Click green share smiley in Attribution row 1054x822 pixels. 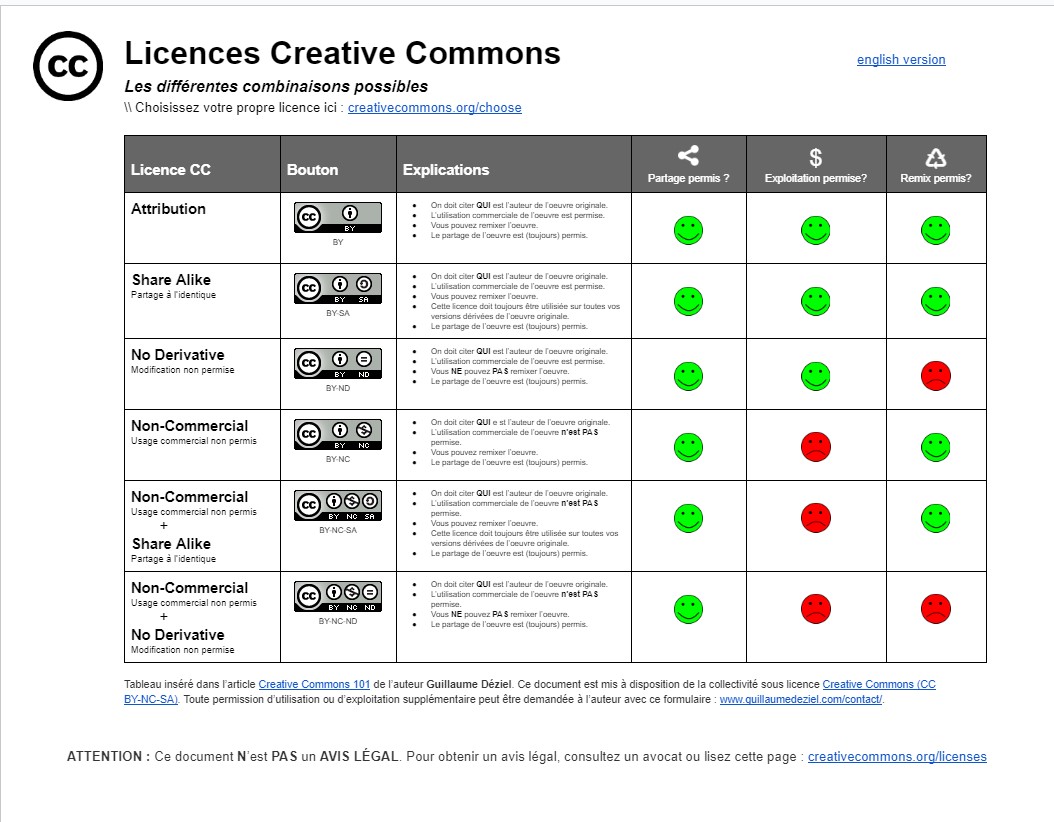tap(688, 230)
